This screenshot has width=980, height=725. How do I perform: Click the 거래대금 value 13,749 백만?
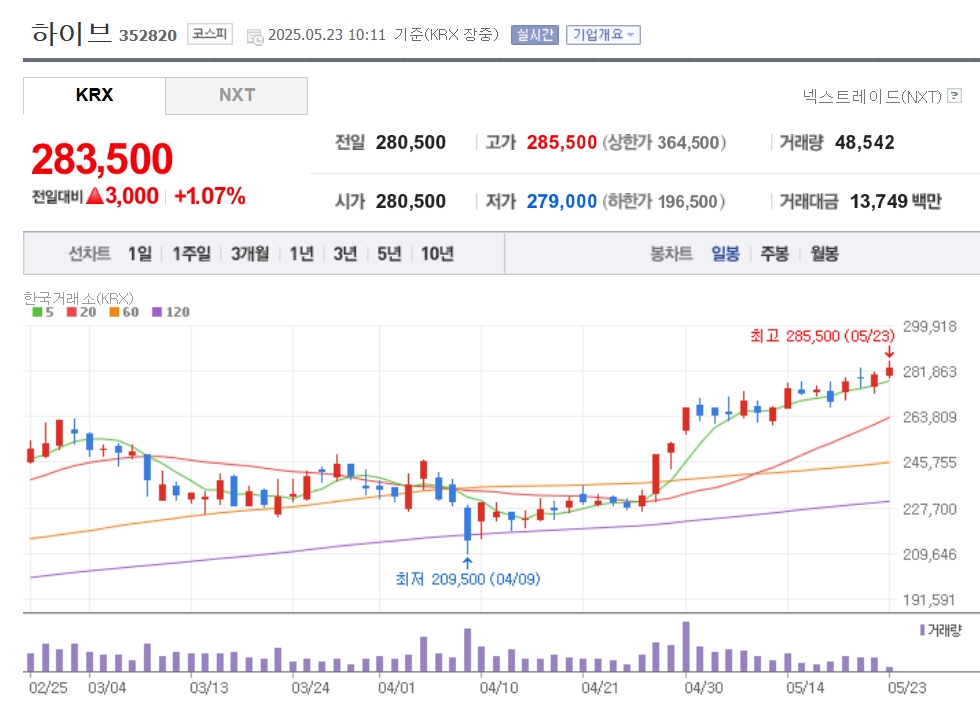tap(896, 201)
